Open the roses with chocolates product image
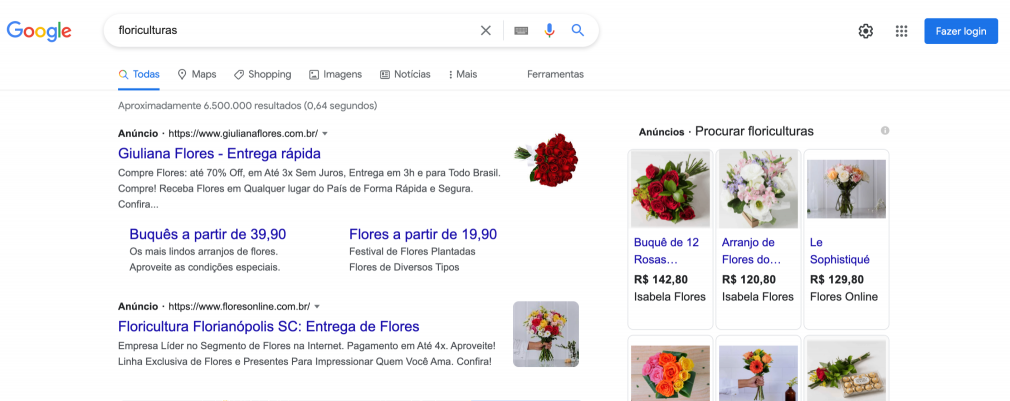The height and width of the screenshot is (401, 1010). click(846, 371)
